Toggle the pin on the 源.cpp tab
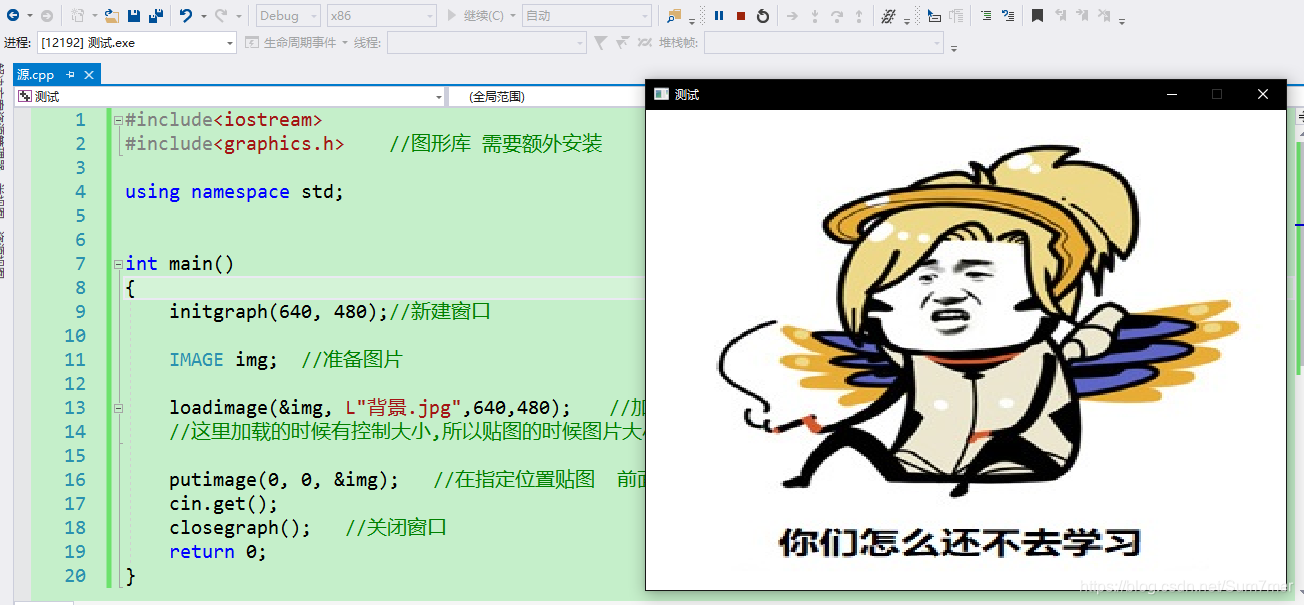Viewport: 1304px width, 605px height. [x=71, y=75]
